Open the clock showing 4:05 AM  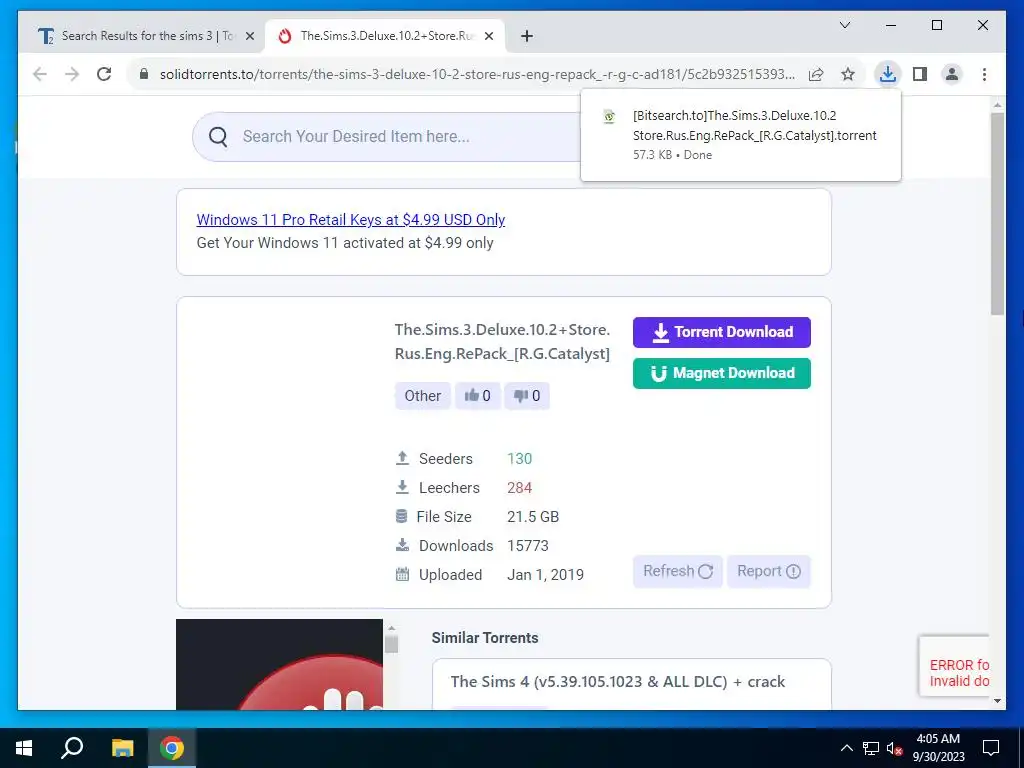(x=938, y=748)
